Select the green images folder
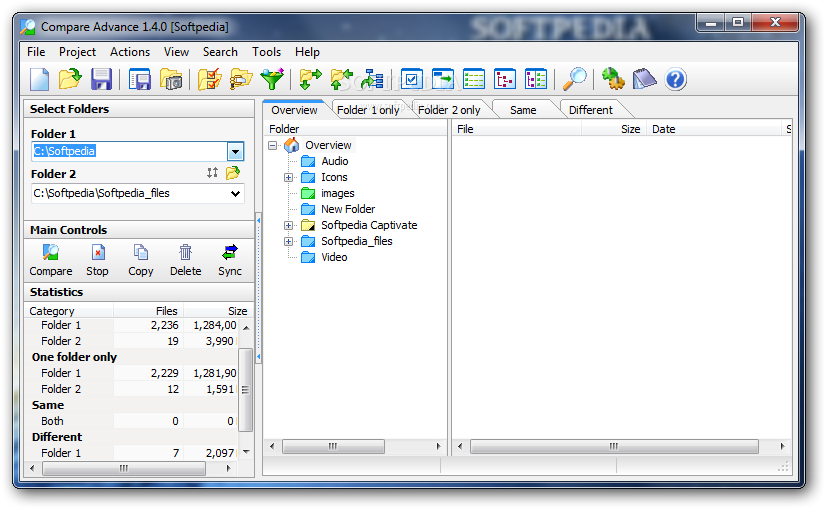This screenshot has height=509, width=826. click(337, 193)
